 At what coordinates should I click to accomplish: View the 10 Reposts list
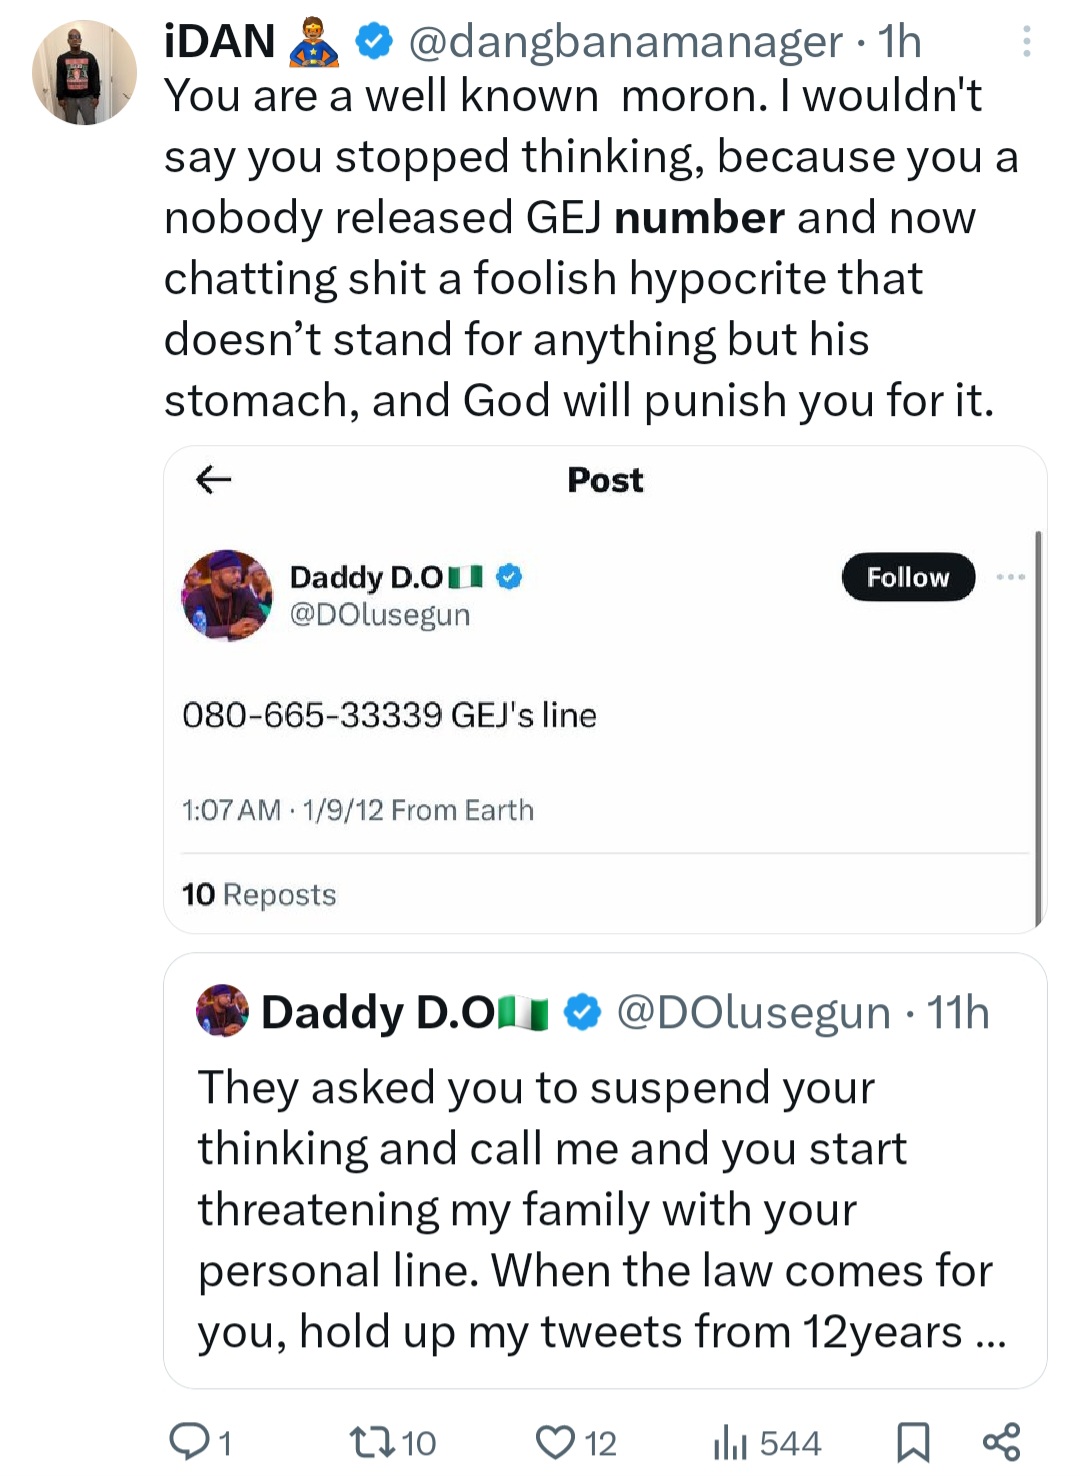[259, 894]
